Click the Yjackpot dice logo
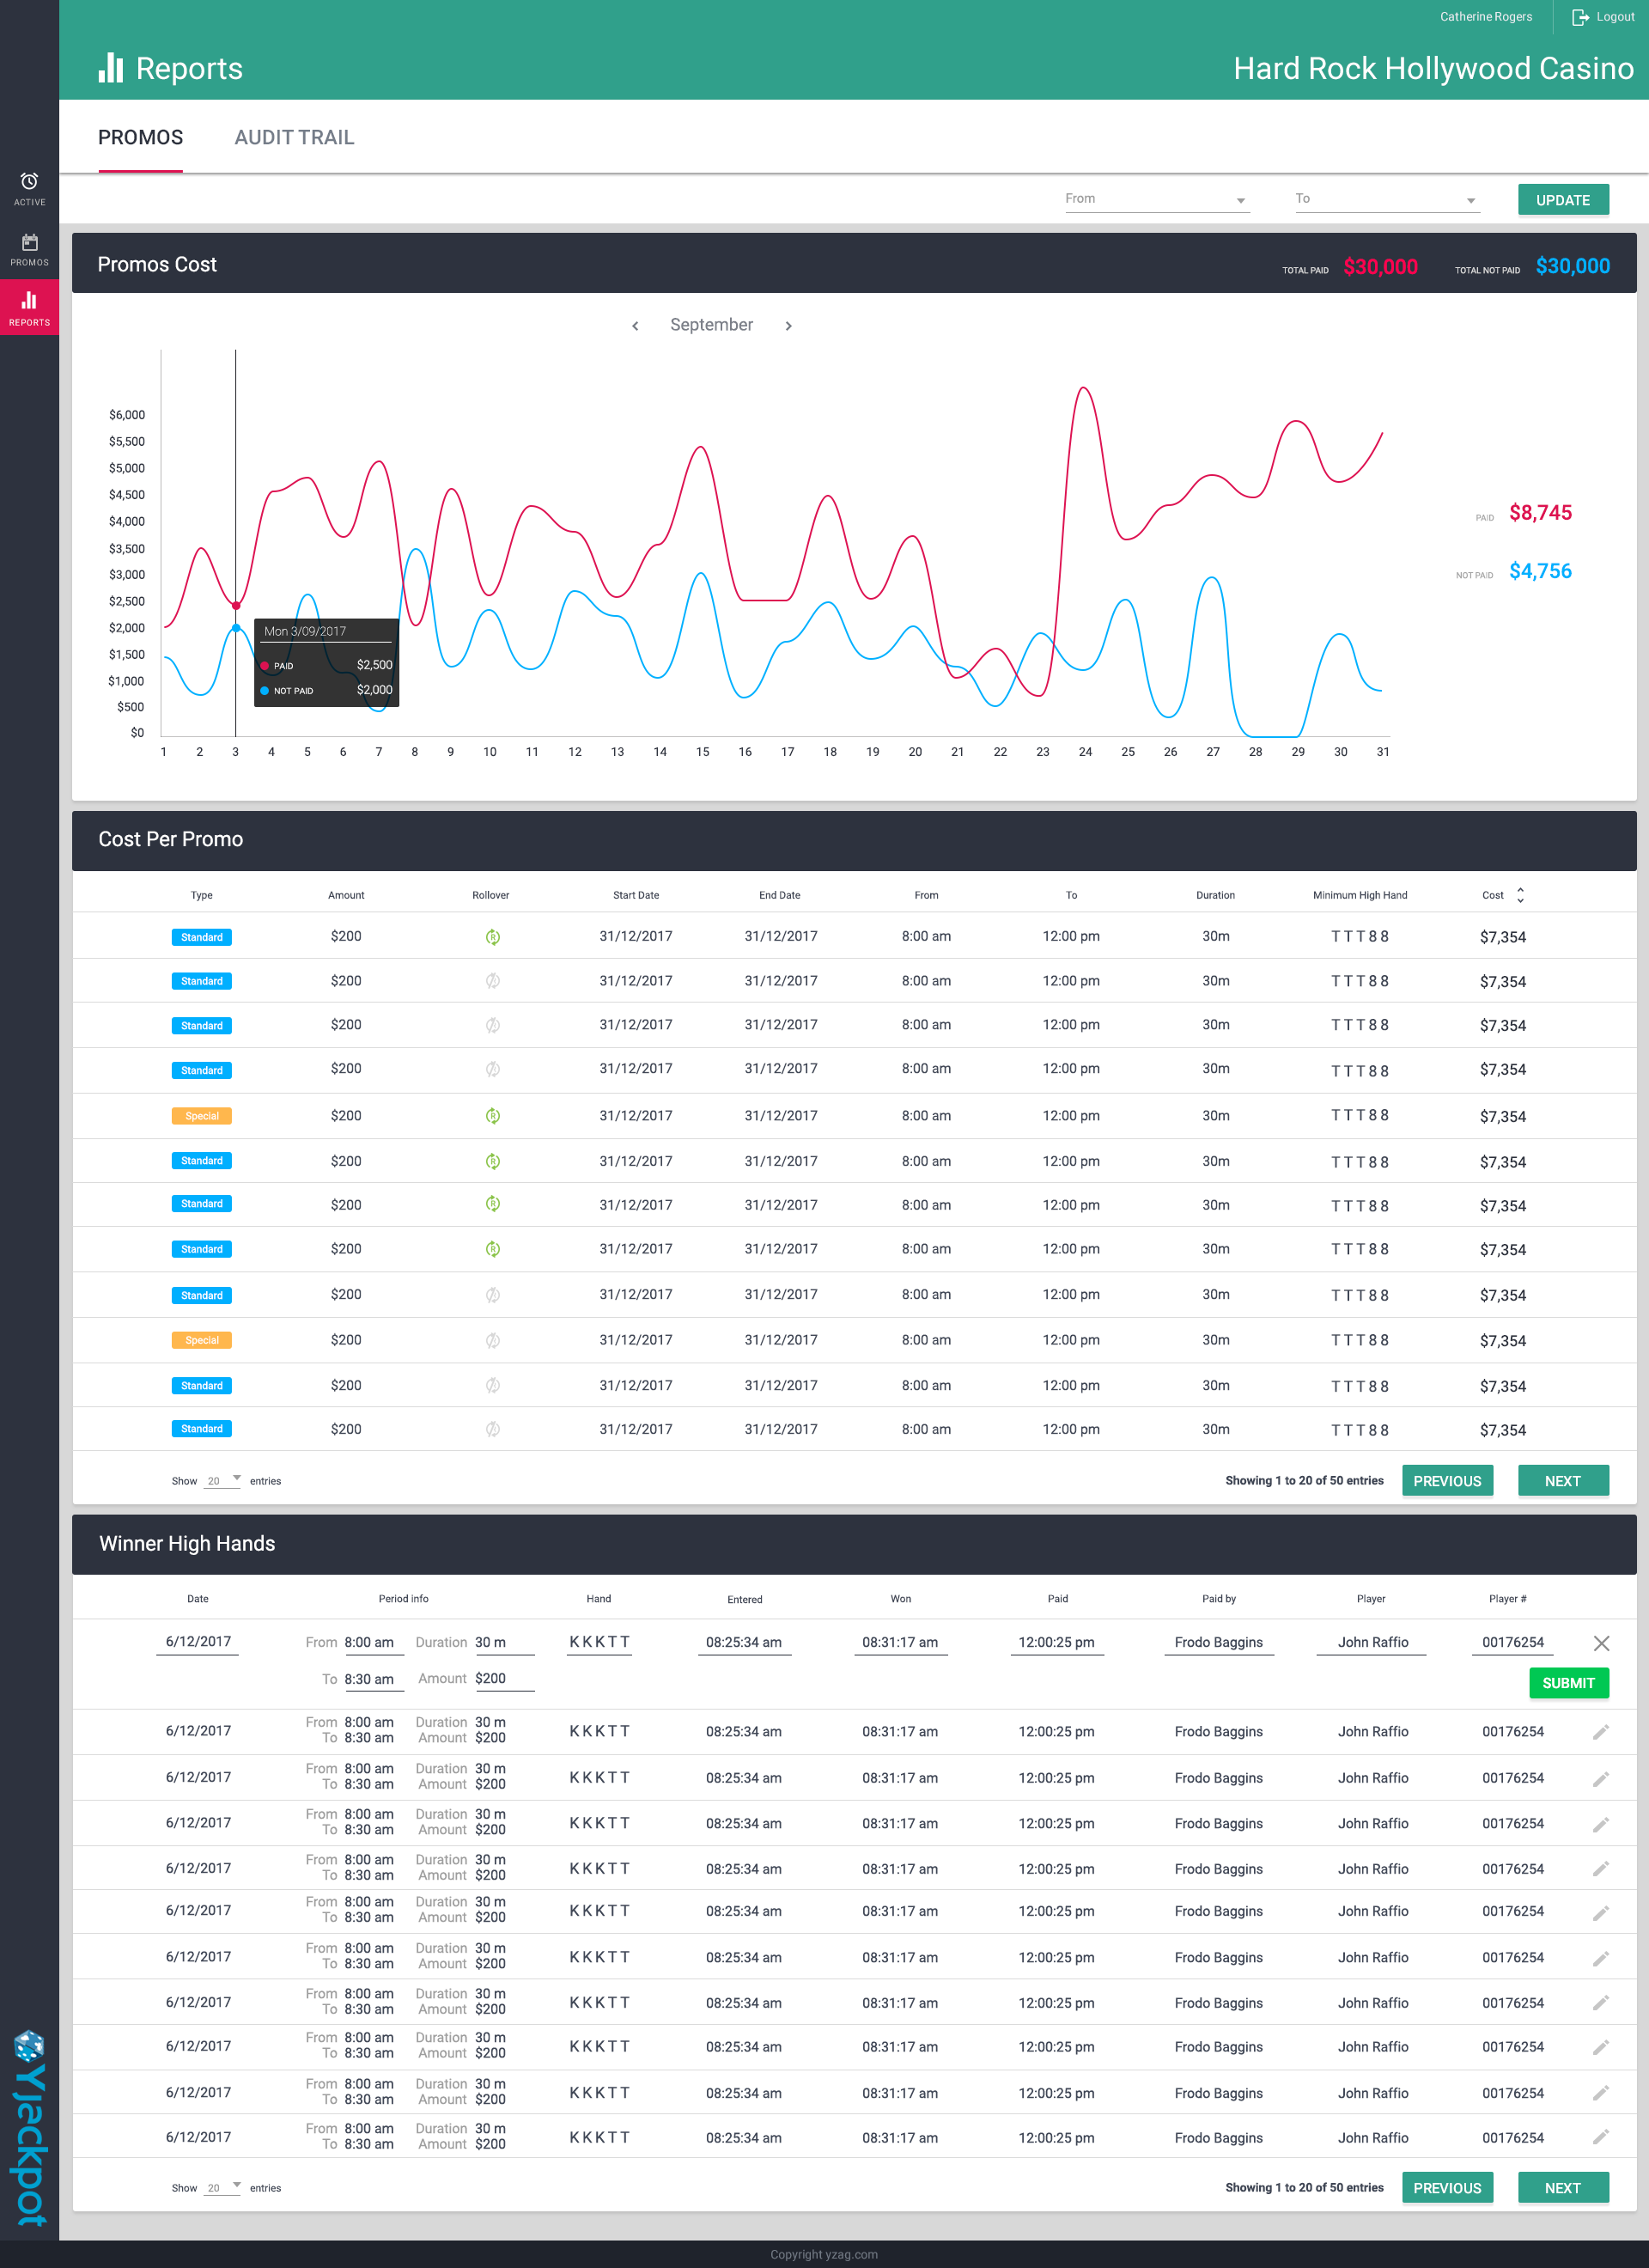Image resolution: width=1649 pixels, height=2268 pixels. [x=28, y=2047]
